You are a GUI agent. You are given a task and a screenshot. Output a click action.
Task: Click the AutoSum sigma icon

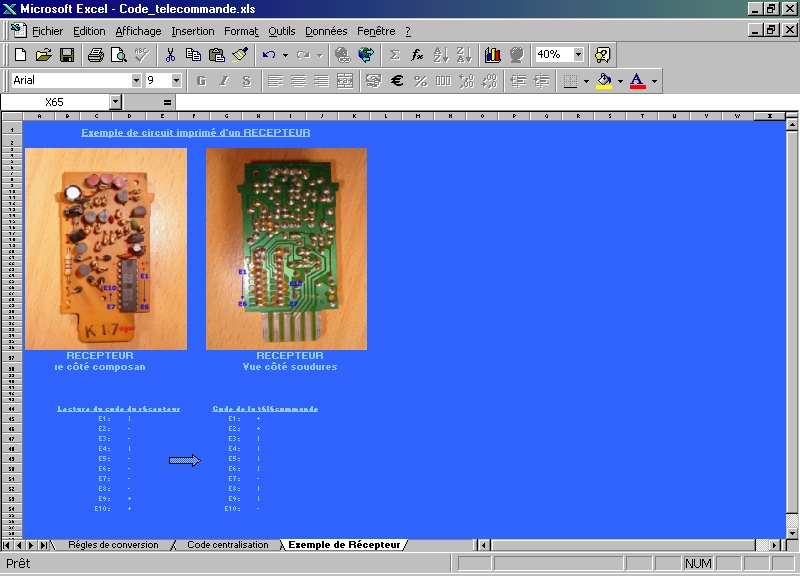pyautogui.click(x=394, y=55)
